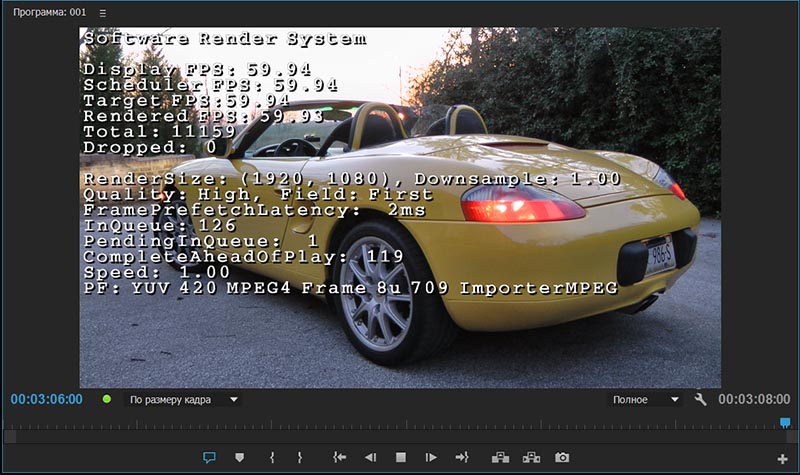Click the Mark In brace button

coord(272,458)
